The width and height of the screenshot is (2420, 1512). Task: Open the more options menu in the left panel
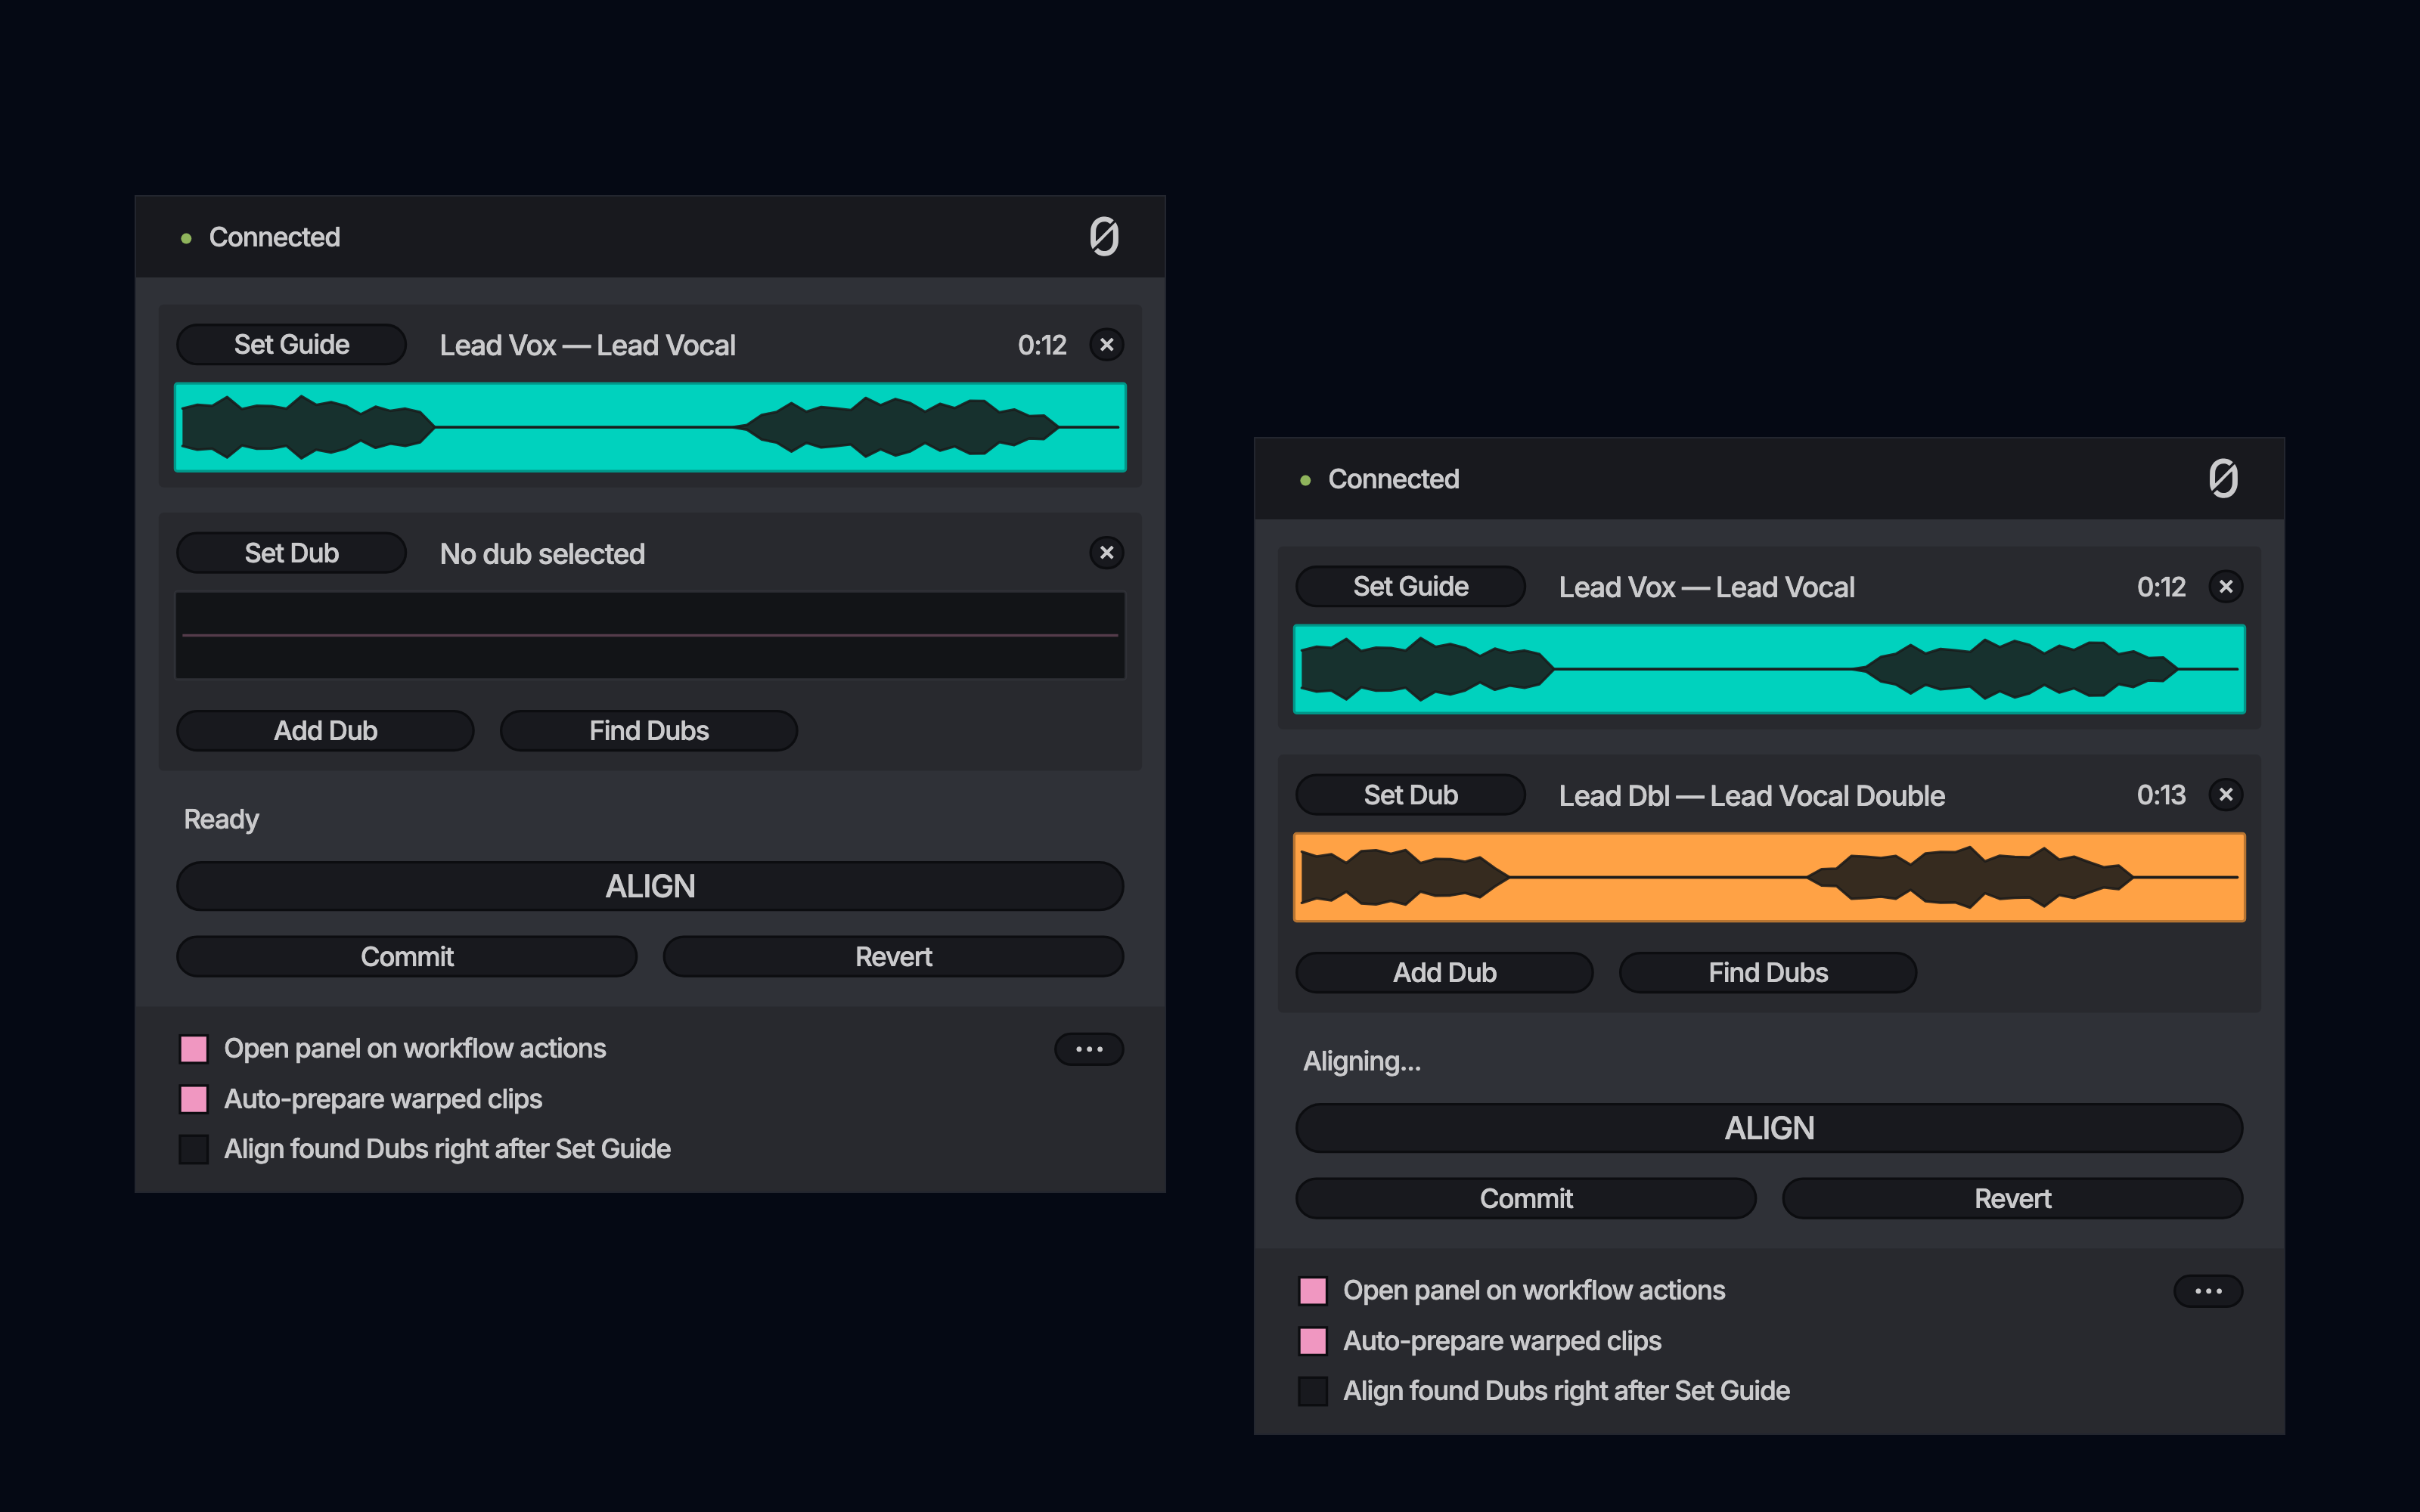(x=1089, y=1049)
